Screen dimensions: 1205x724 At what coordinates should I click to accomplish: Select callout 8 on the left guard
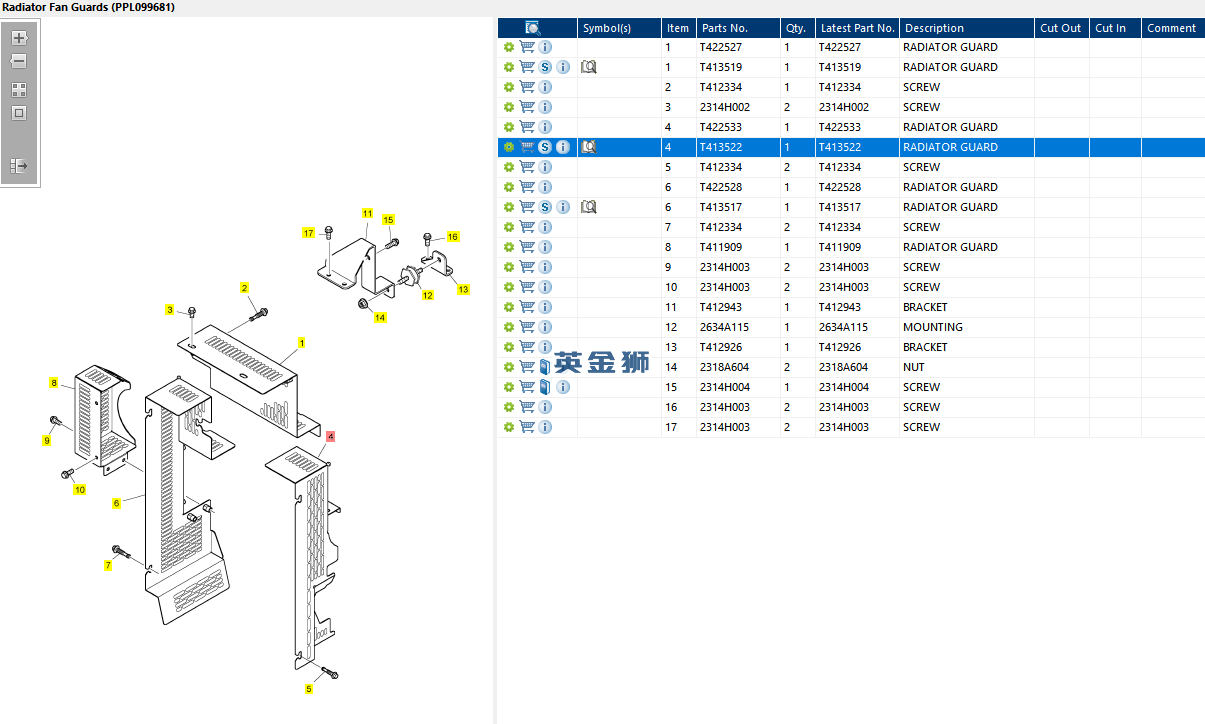[x=54, y=383]
